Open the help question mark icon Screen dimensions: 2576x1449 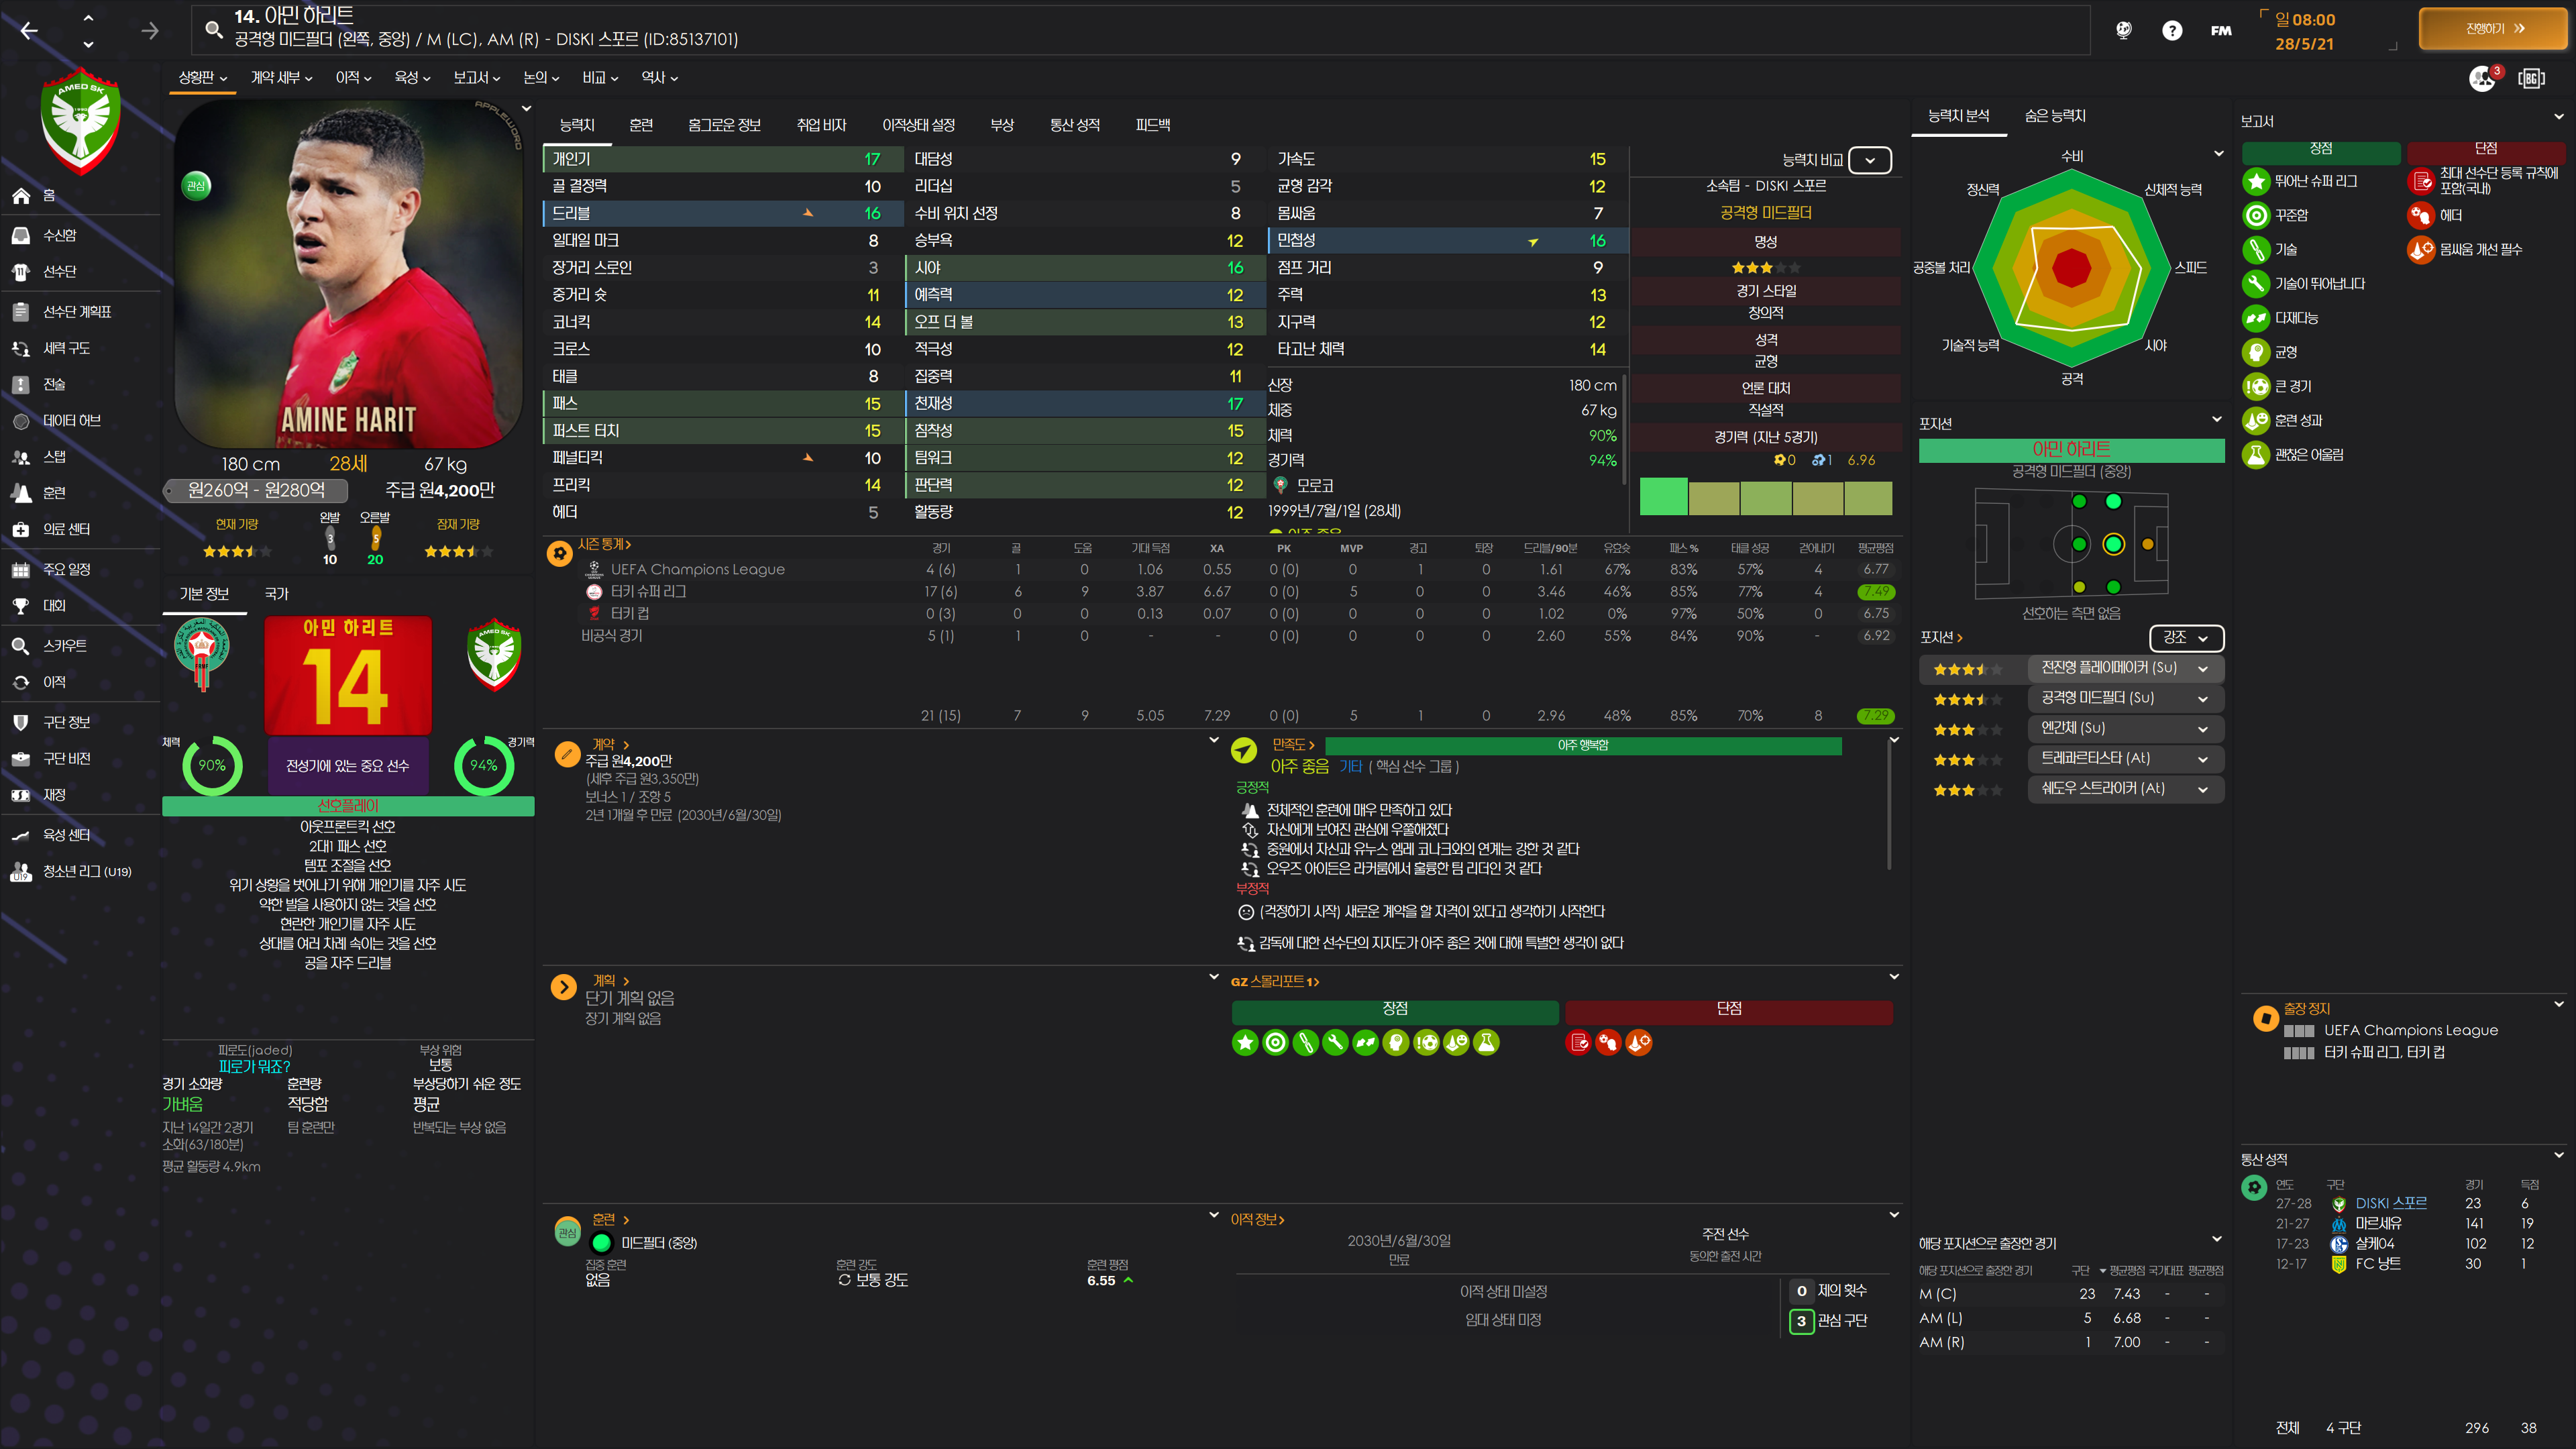coord(2171,31)
